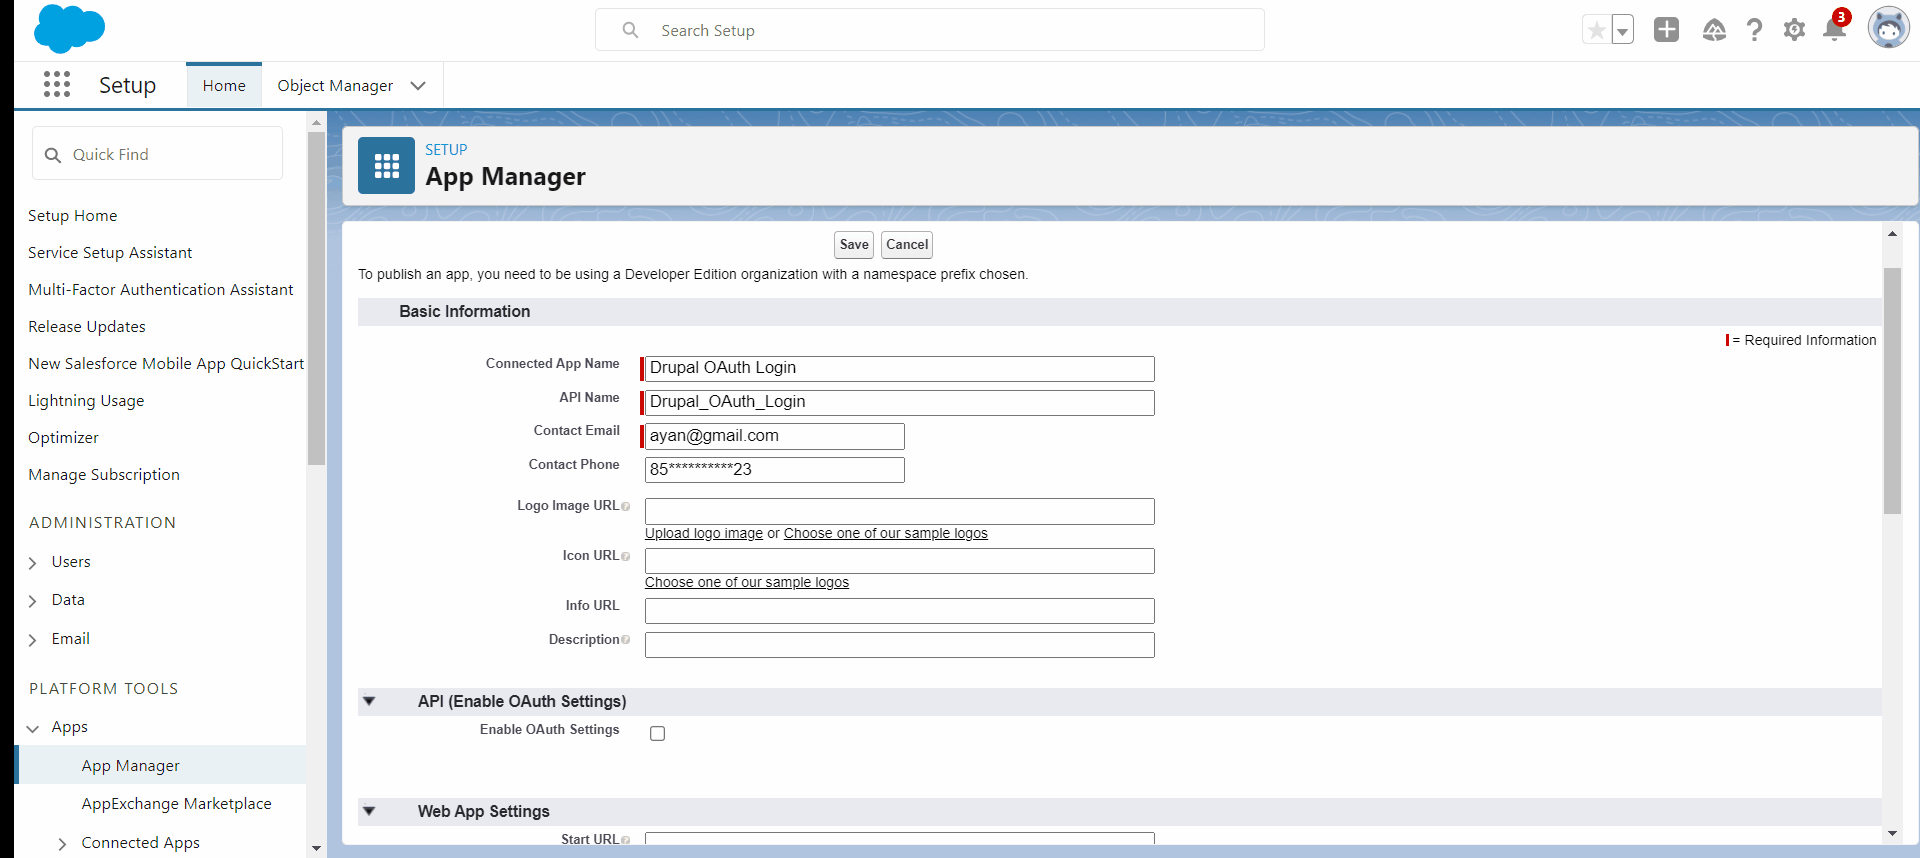This screenshot has height=858, width=1920.
Task: Expand the Object Manager dropdown chevron
Action: coord(418,86)
